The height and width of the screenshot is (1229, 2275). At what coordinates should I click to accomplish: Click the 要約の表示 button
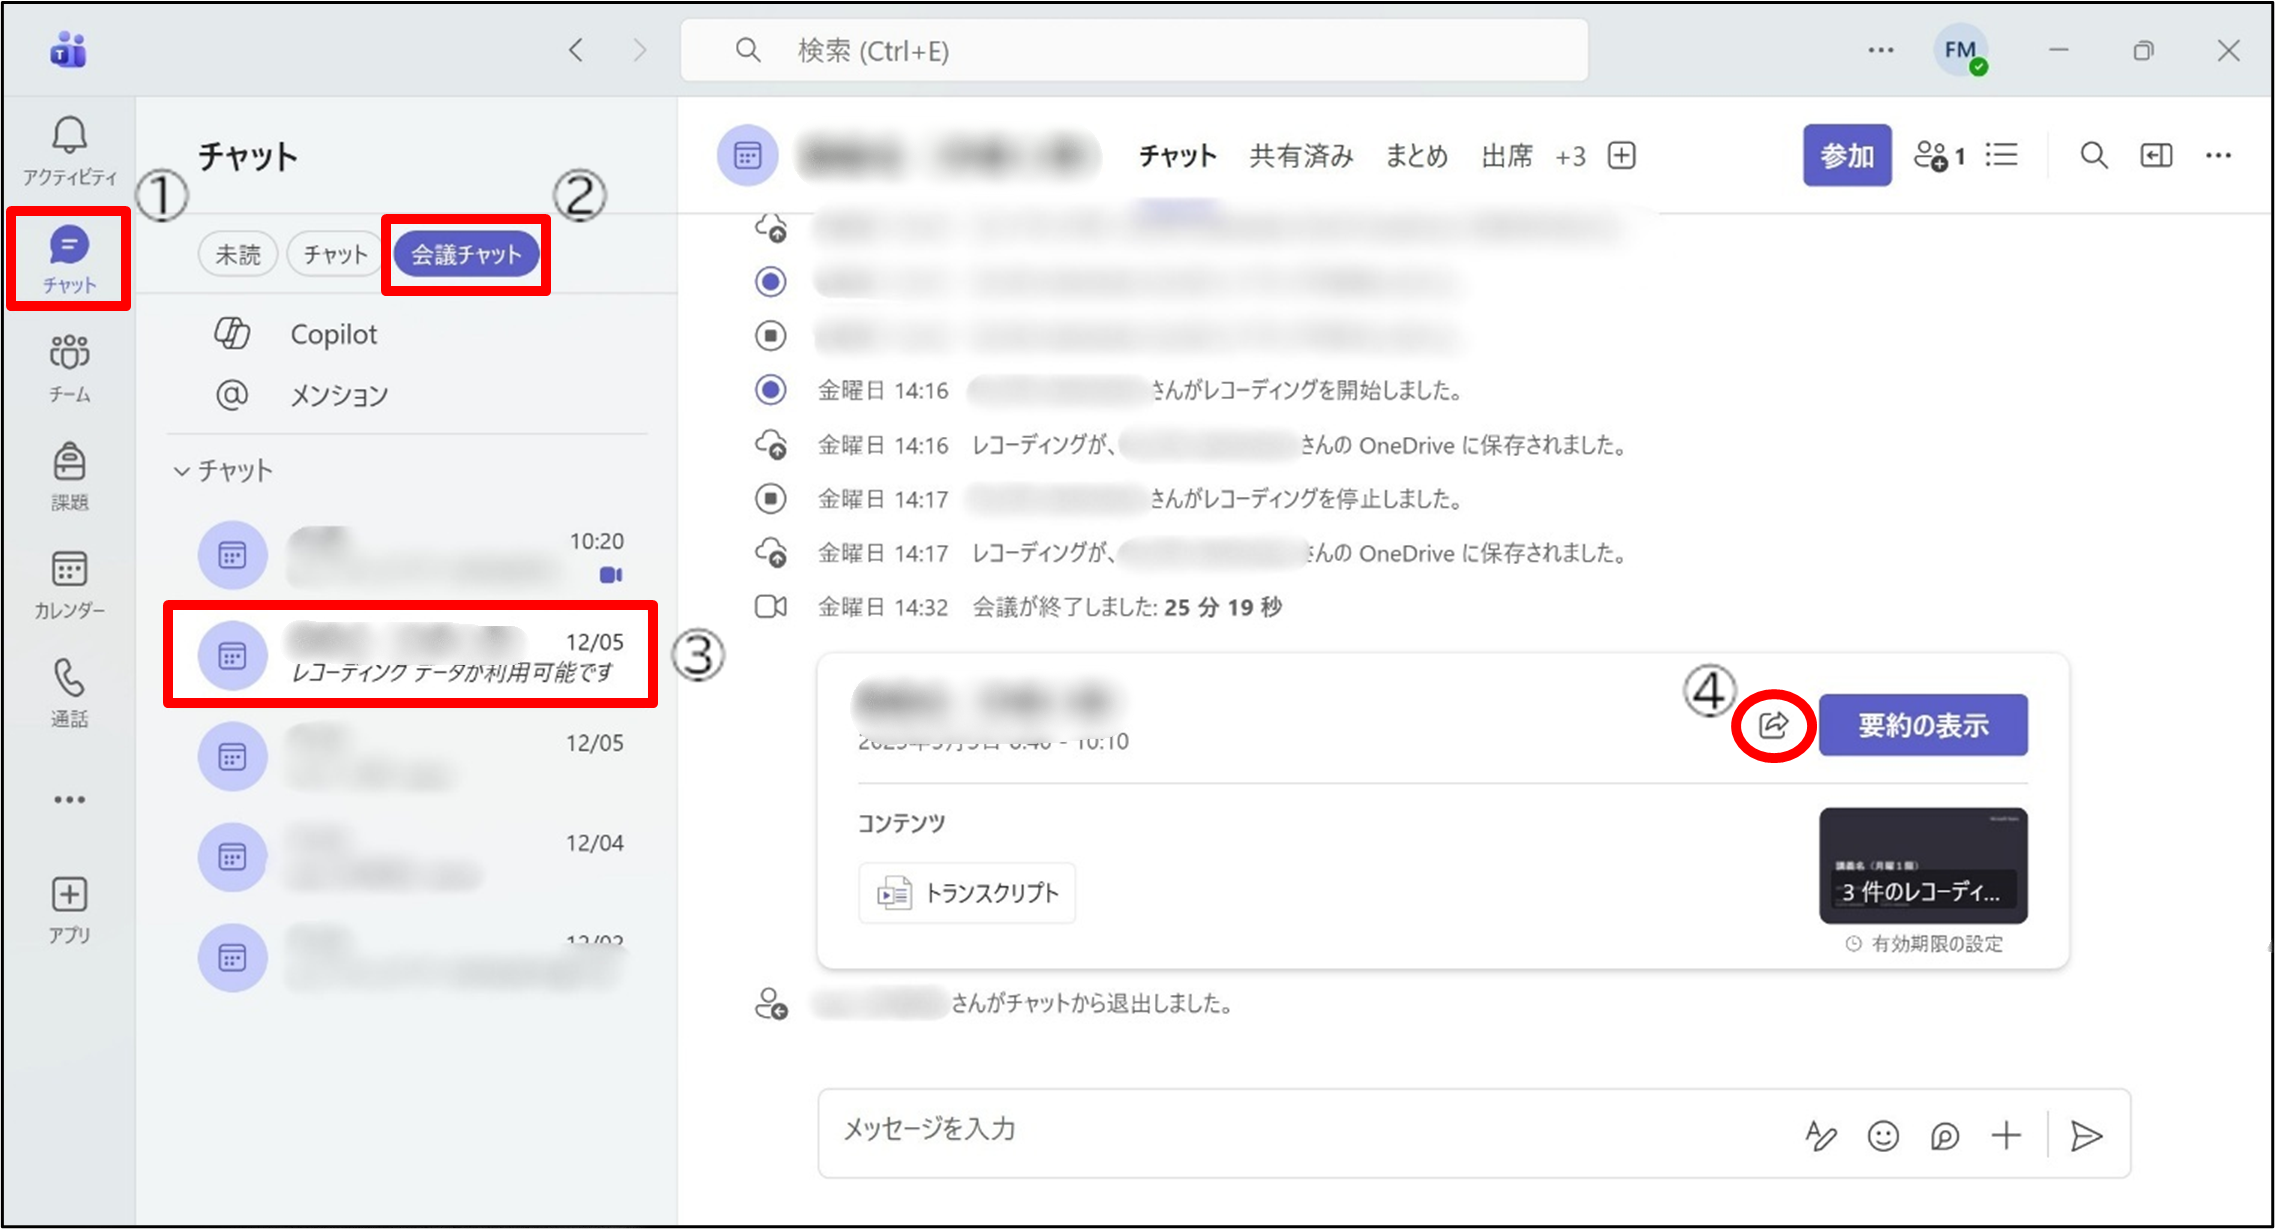(x=1922, y=725)
